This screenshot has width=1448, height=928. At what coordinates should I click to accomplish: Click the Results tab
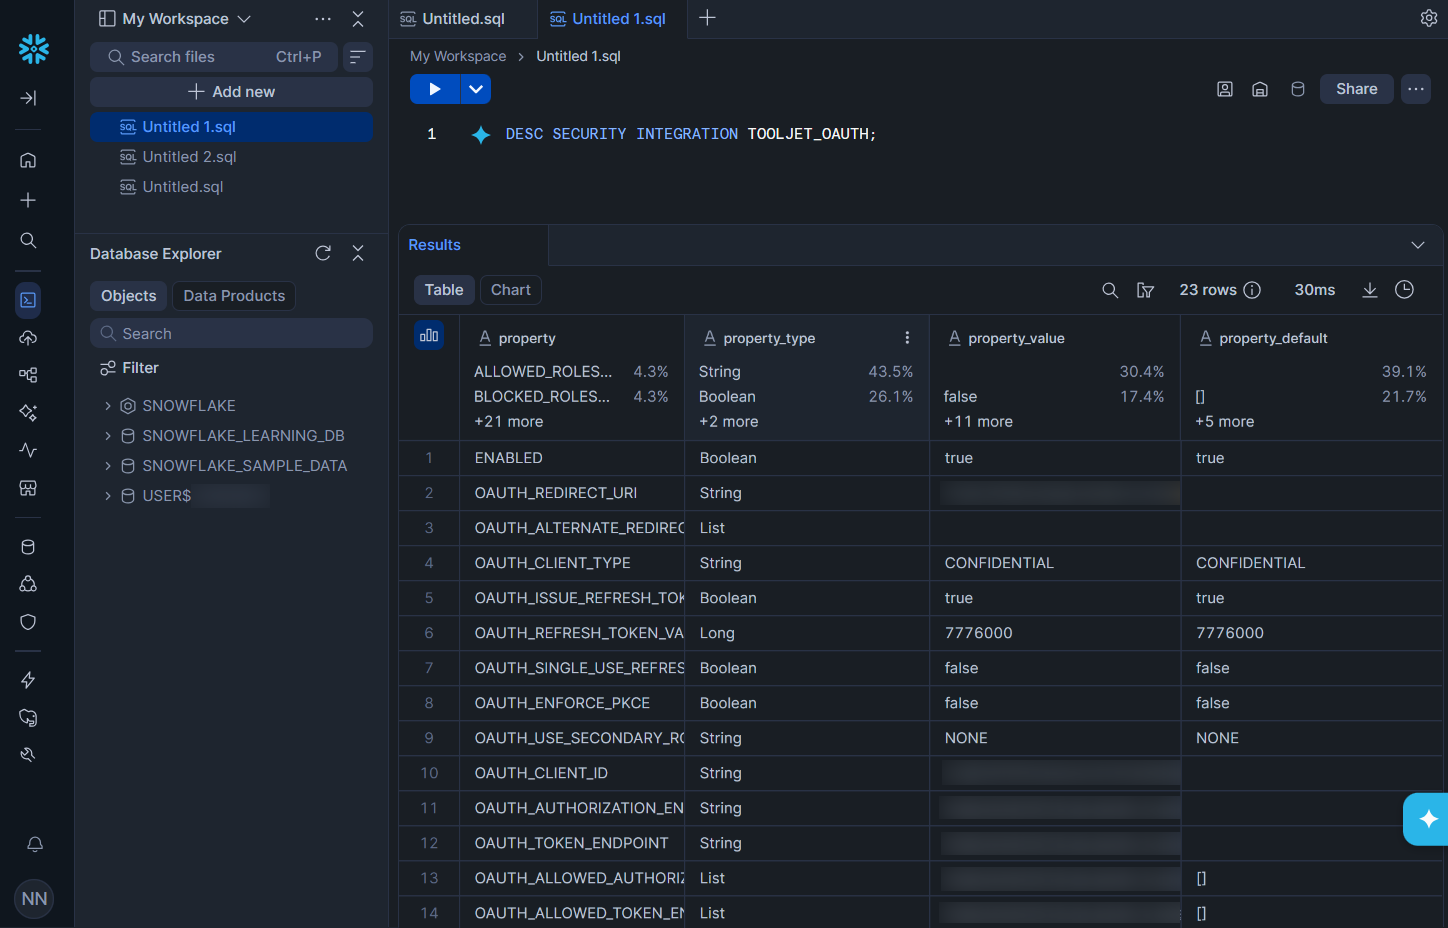click(434, 245)
